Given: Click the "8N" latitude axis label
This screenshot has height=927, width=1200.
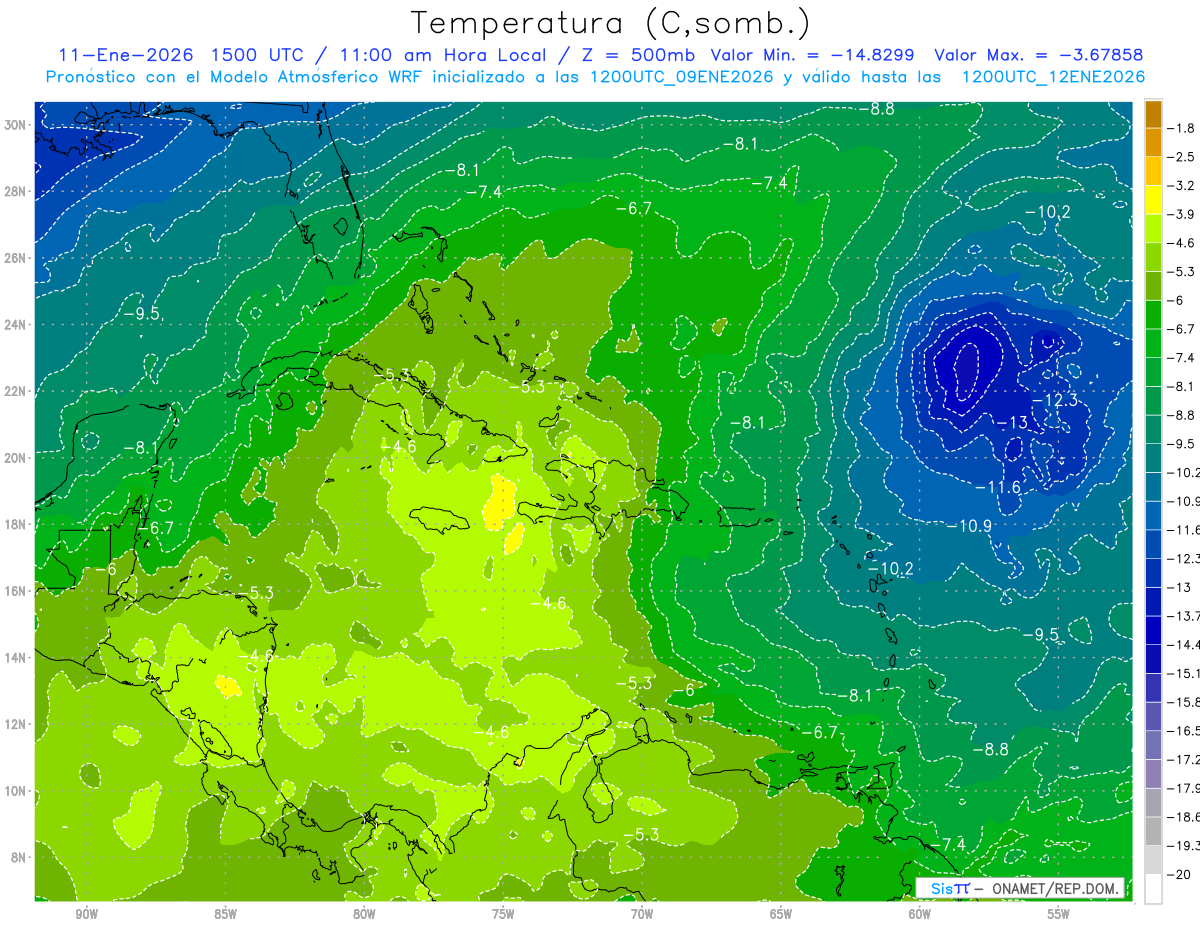Looking at the screenshot, I should (20, 857).
